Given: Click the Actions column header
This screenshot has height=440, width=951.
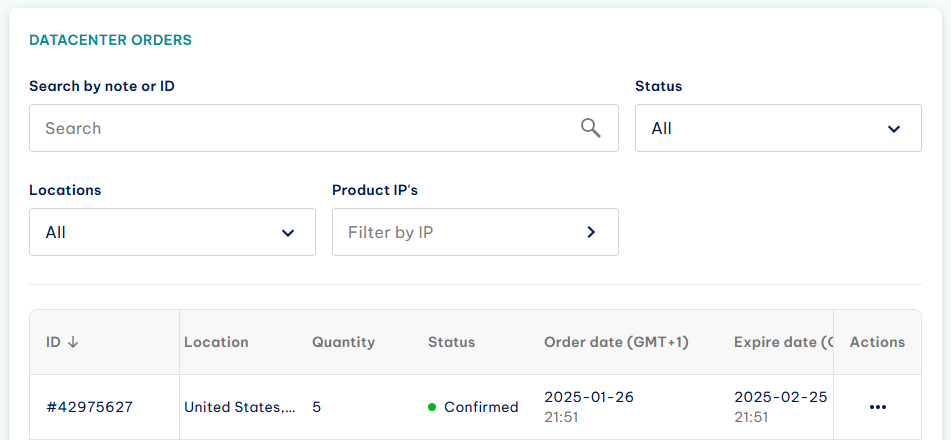Looking at the screenshot, I should pyautogui.click(x=878, y=342).
